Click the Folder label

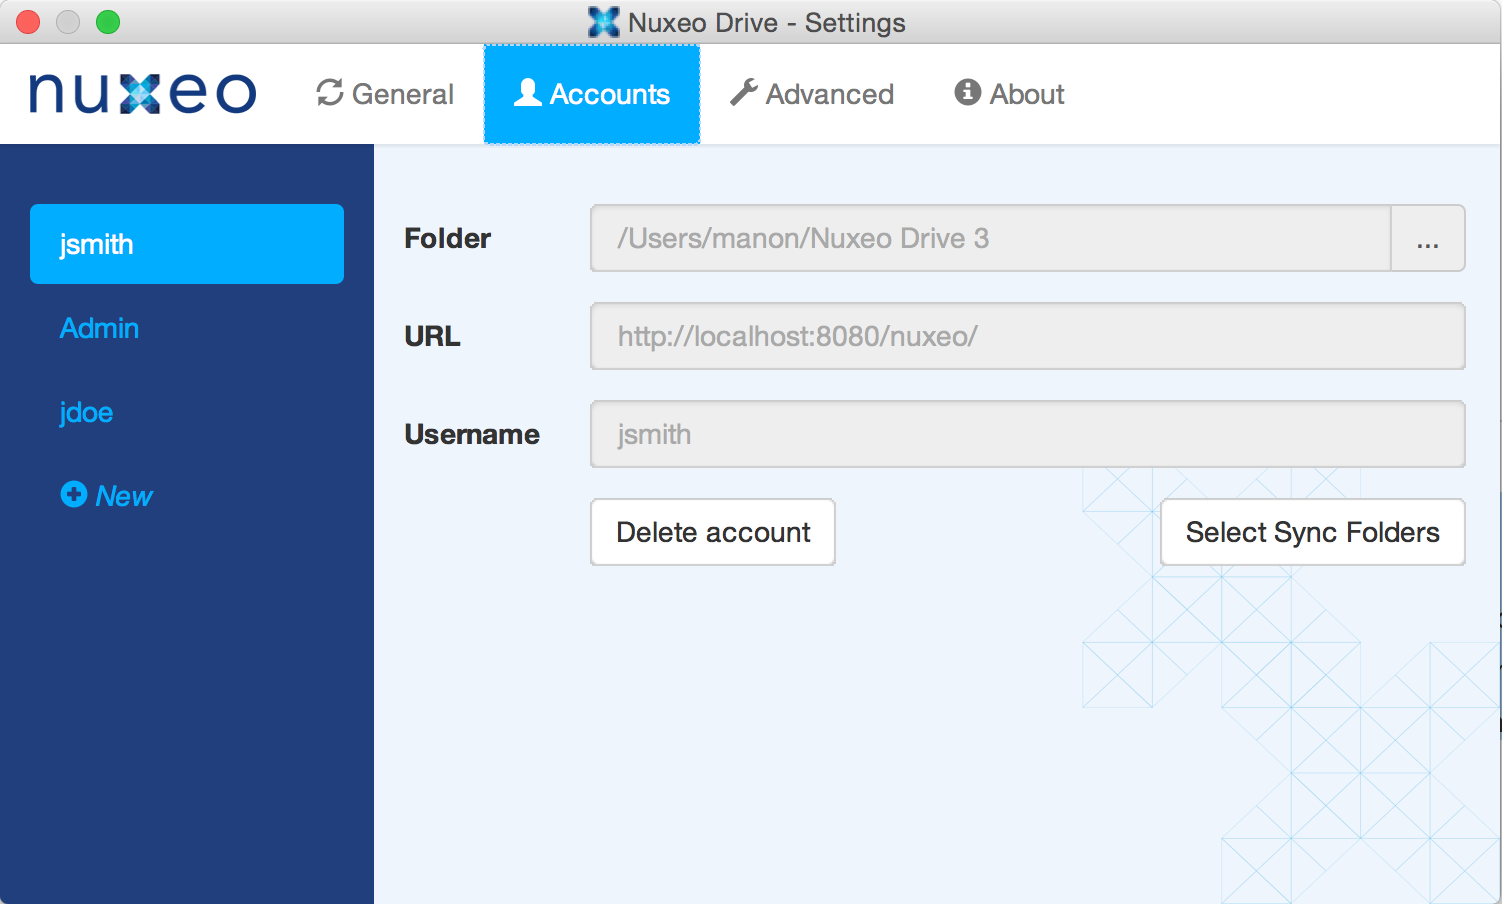tap(447, 238)
